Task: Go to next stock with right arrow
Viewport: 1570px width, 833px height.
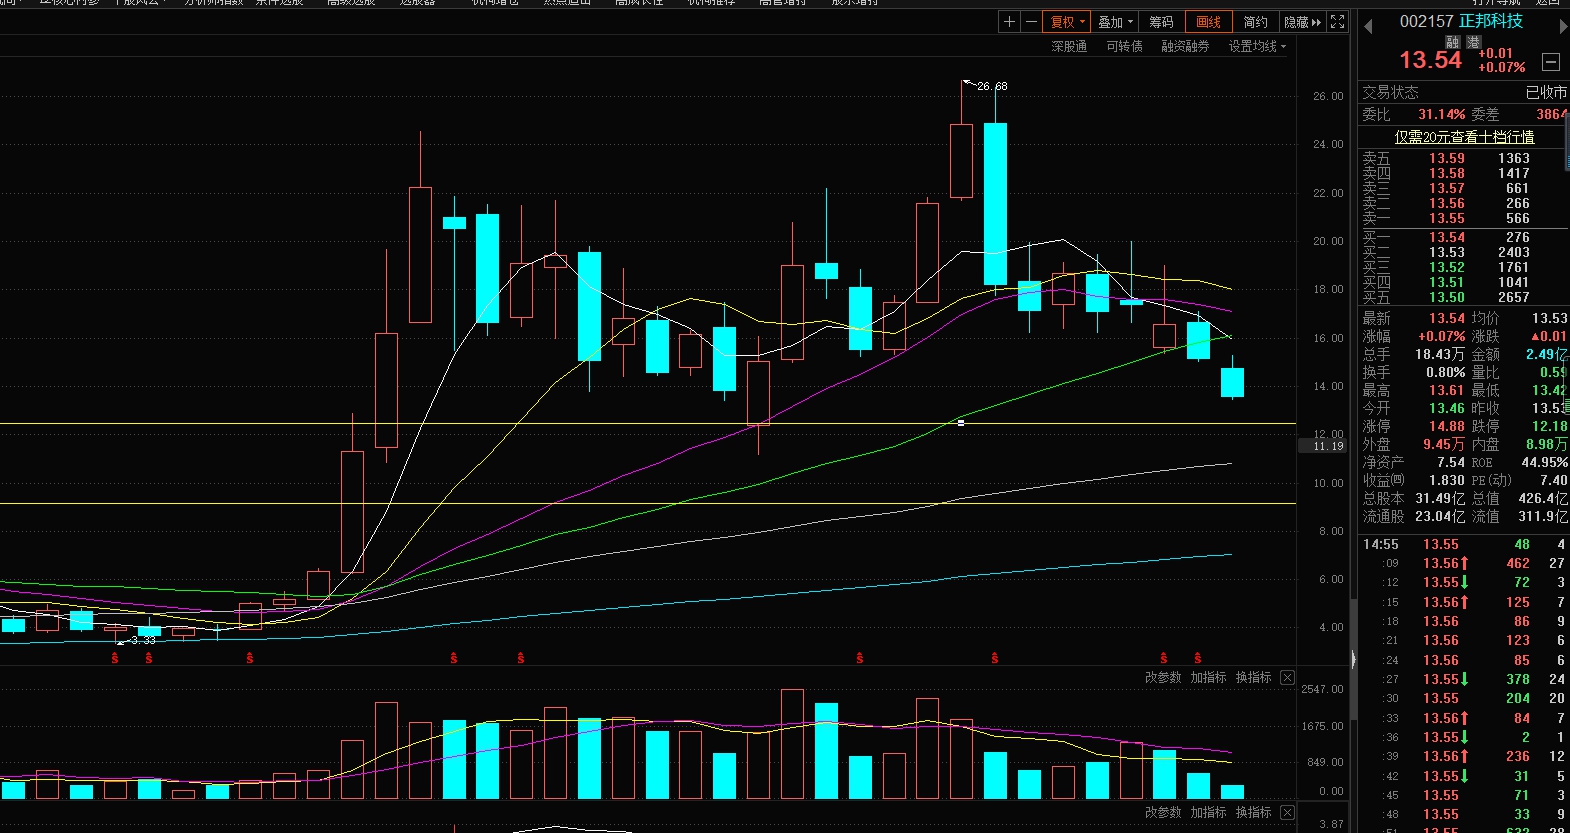Action: (1563, 27)
